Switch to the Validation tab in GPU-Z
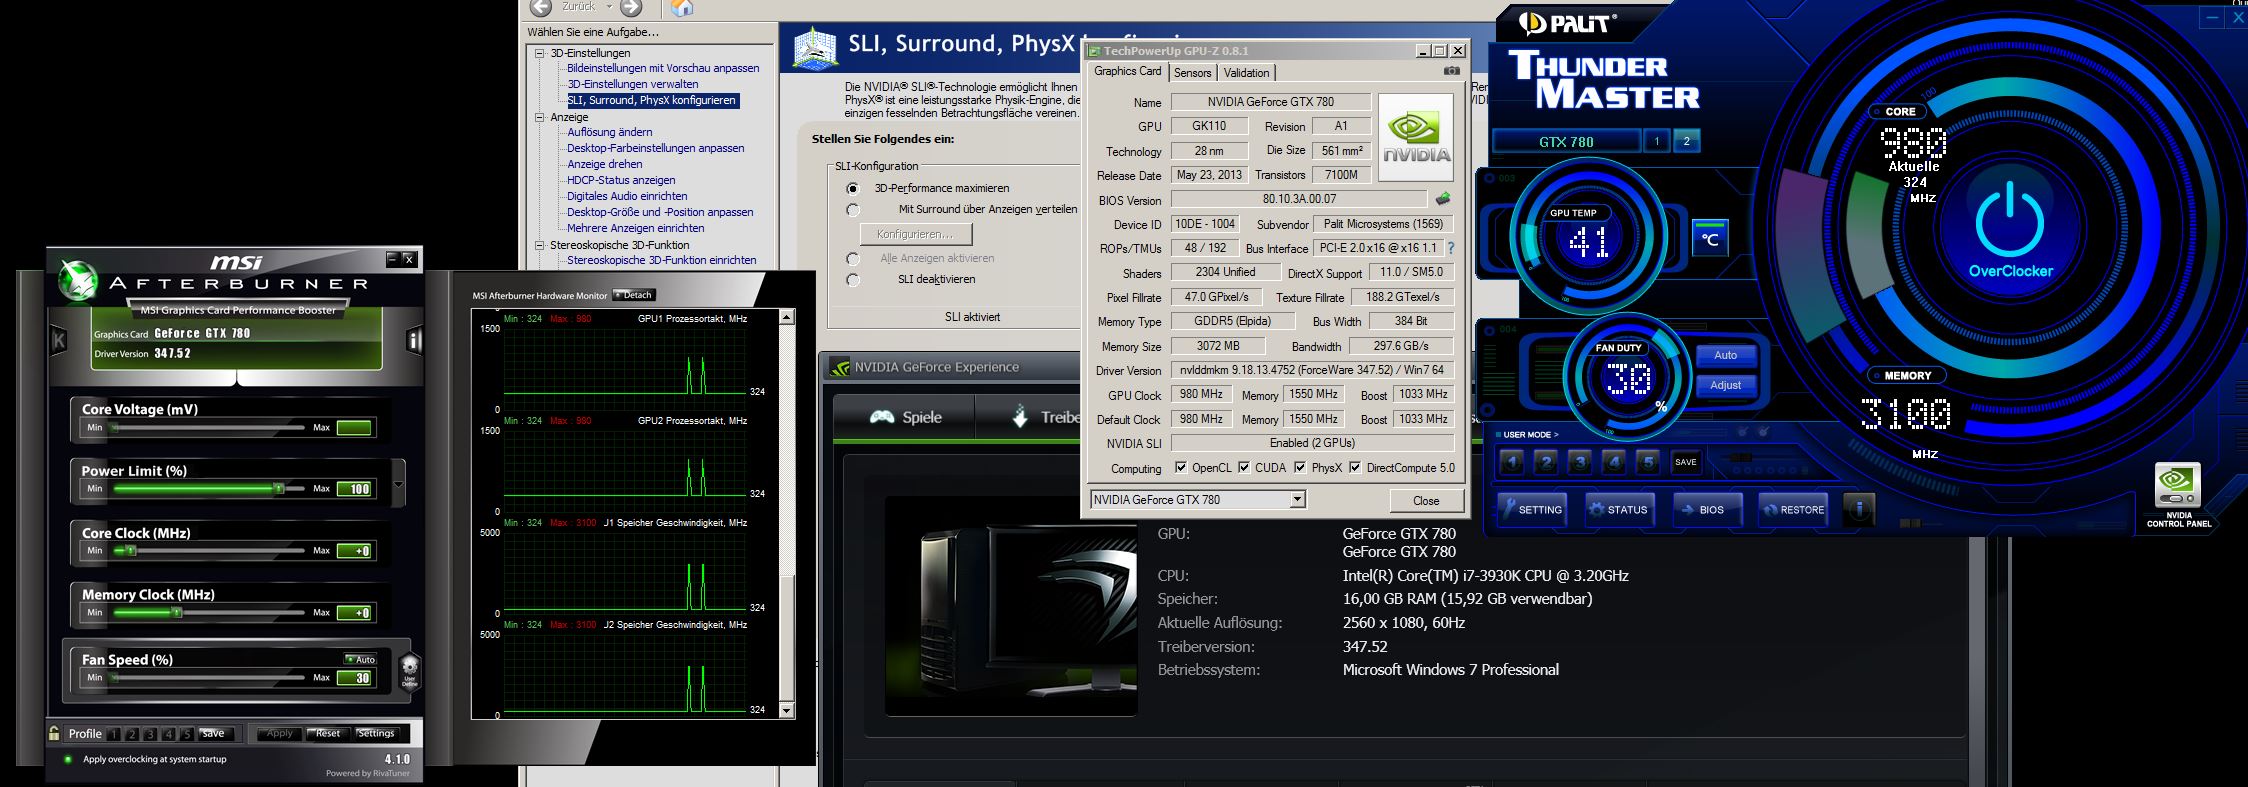The width and height of the screenshot is (2248, 787). pyautogui.click(x=1246, y=72)
